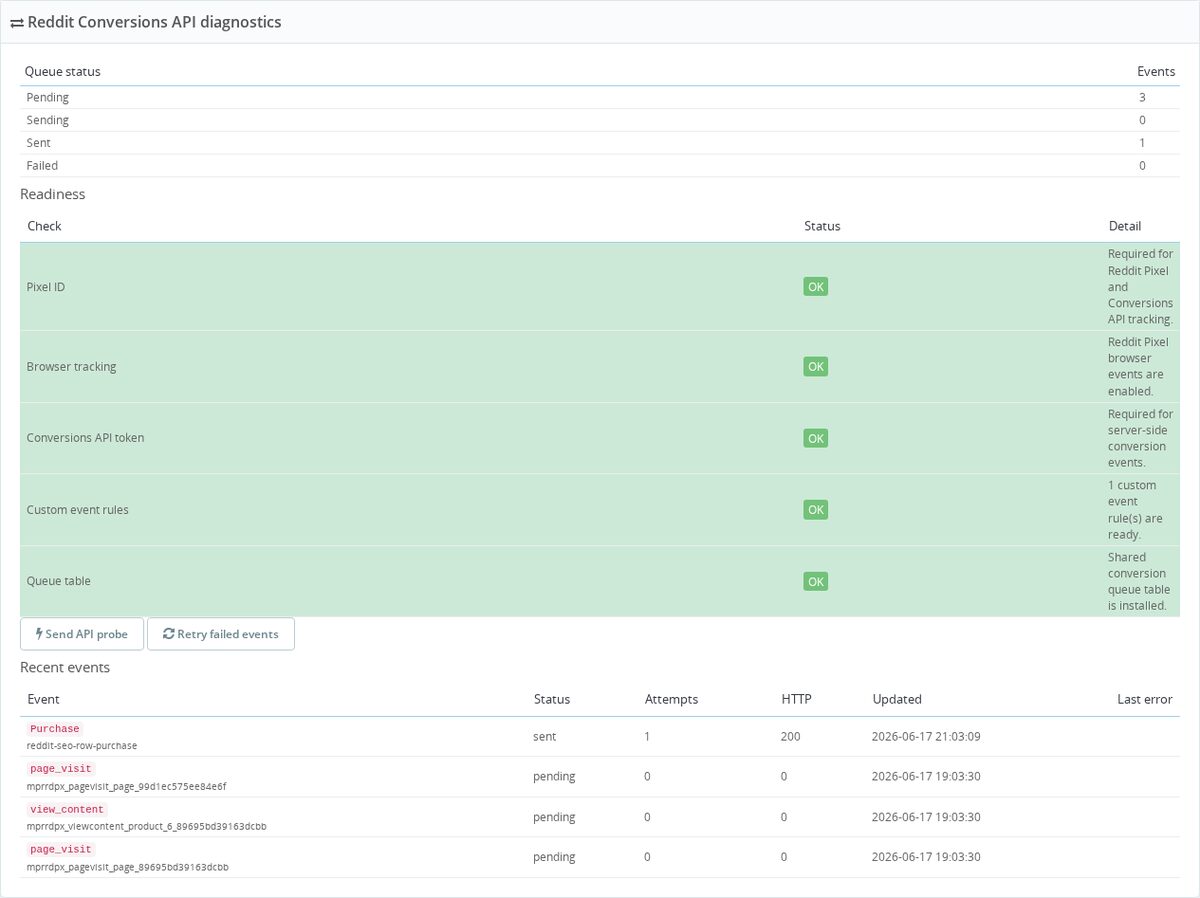Click event ID mprrdpx_pagevisit_page_89695bd39163dcbb
Image resolution: width=1200 pixels, height=898 pixels.
coord(128,866)
